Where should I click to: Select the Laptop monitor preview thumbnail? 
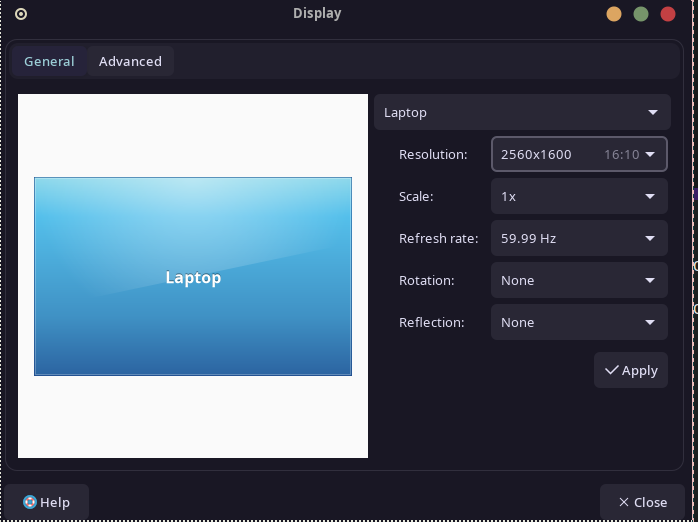[193, 276]
